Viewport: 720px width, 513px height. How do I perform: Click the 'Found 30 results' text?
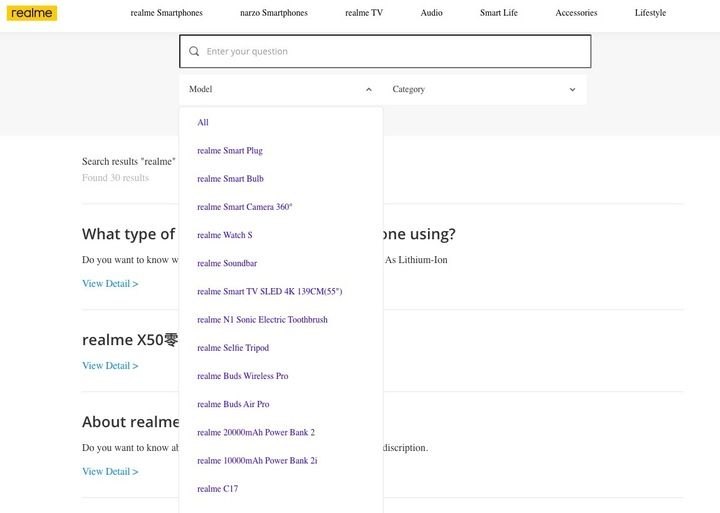[115, 178]
